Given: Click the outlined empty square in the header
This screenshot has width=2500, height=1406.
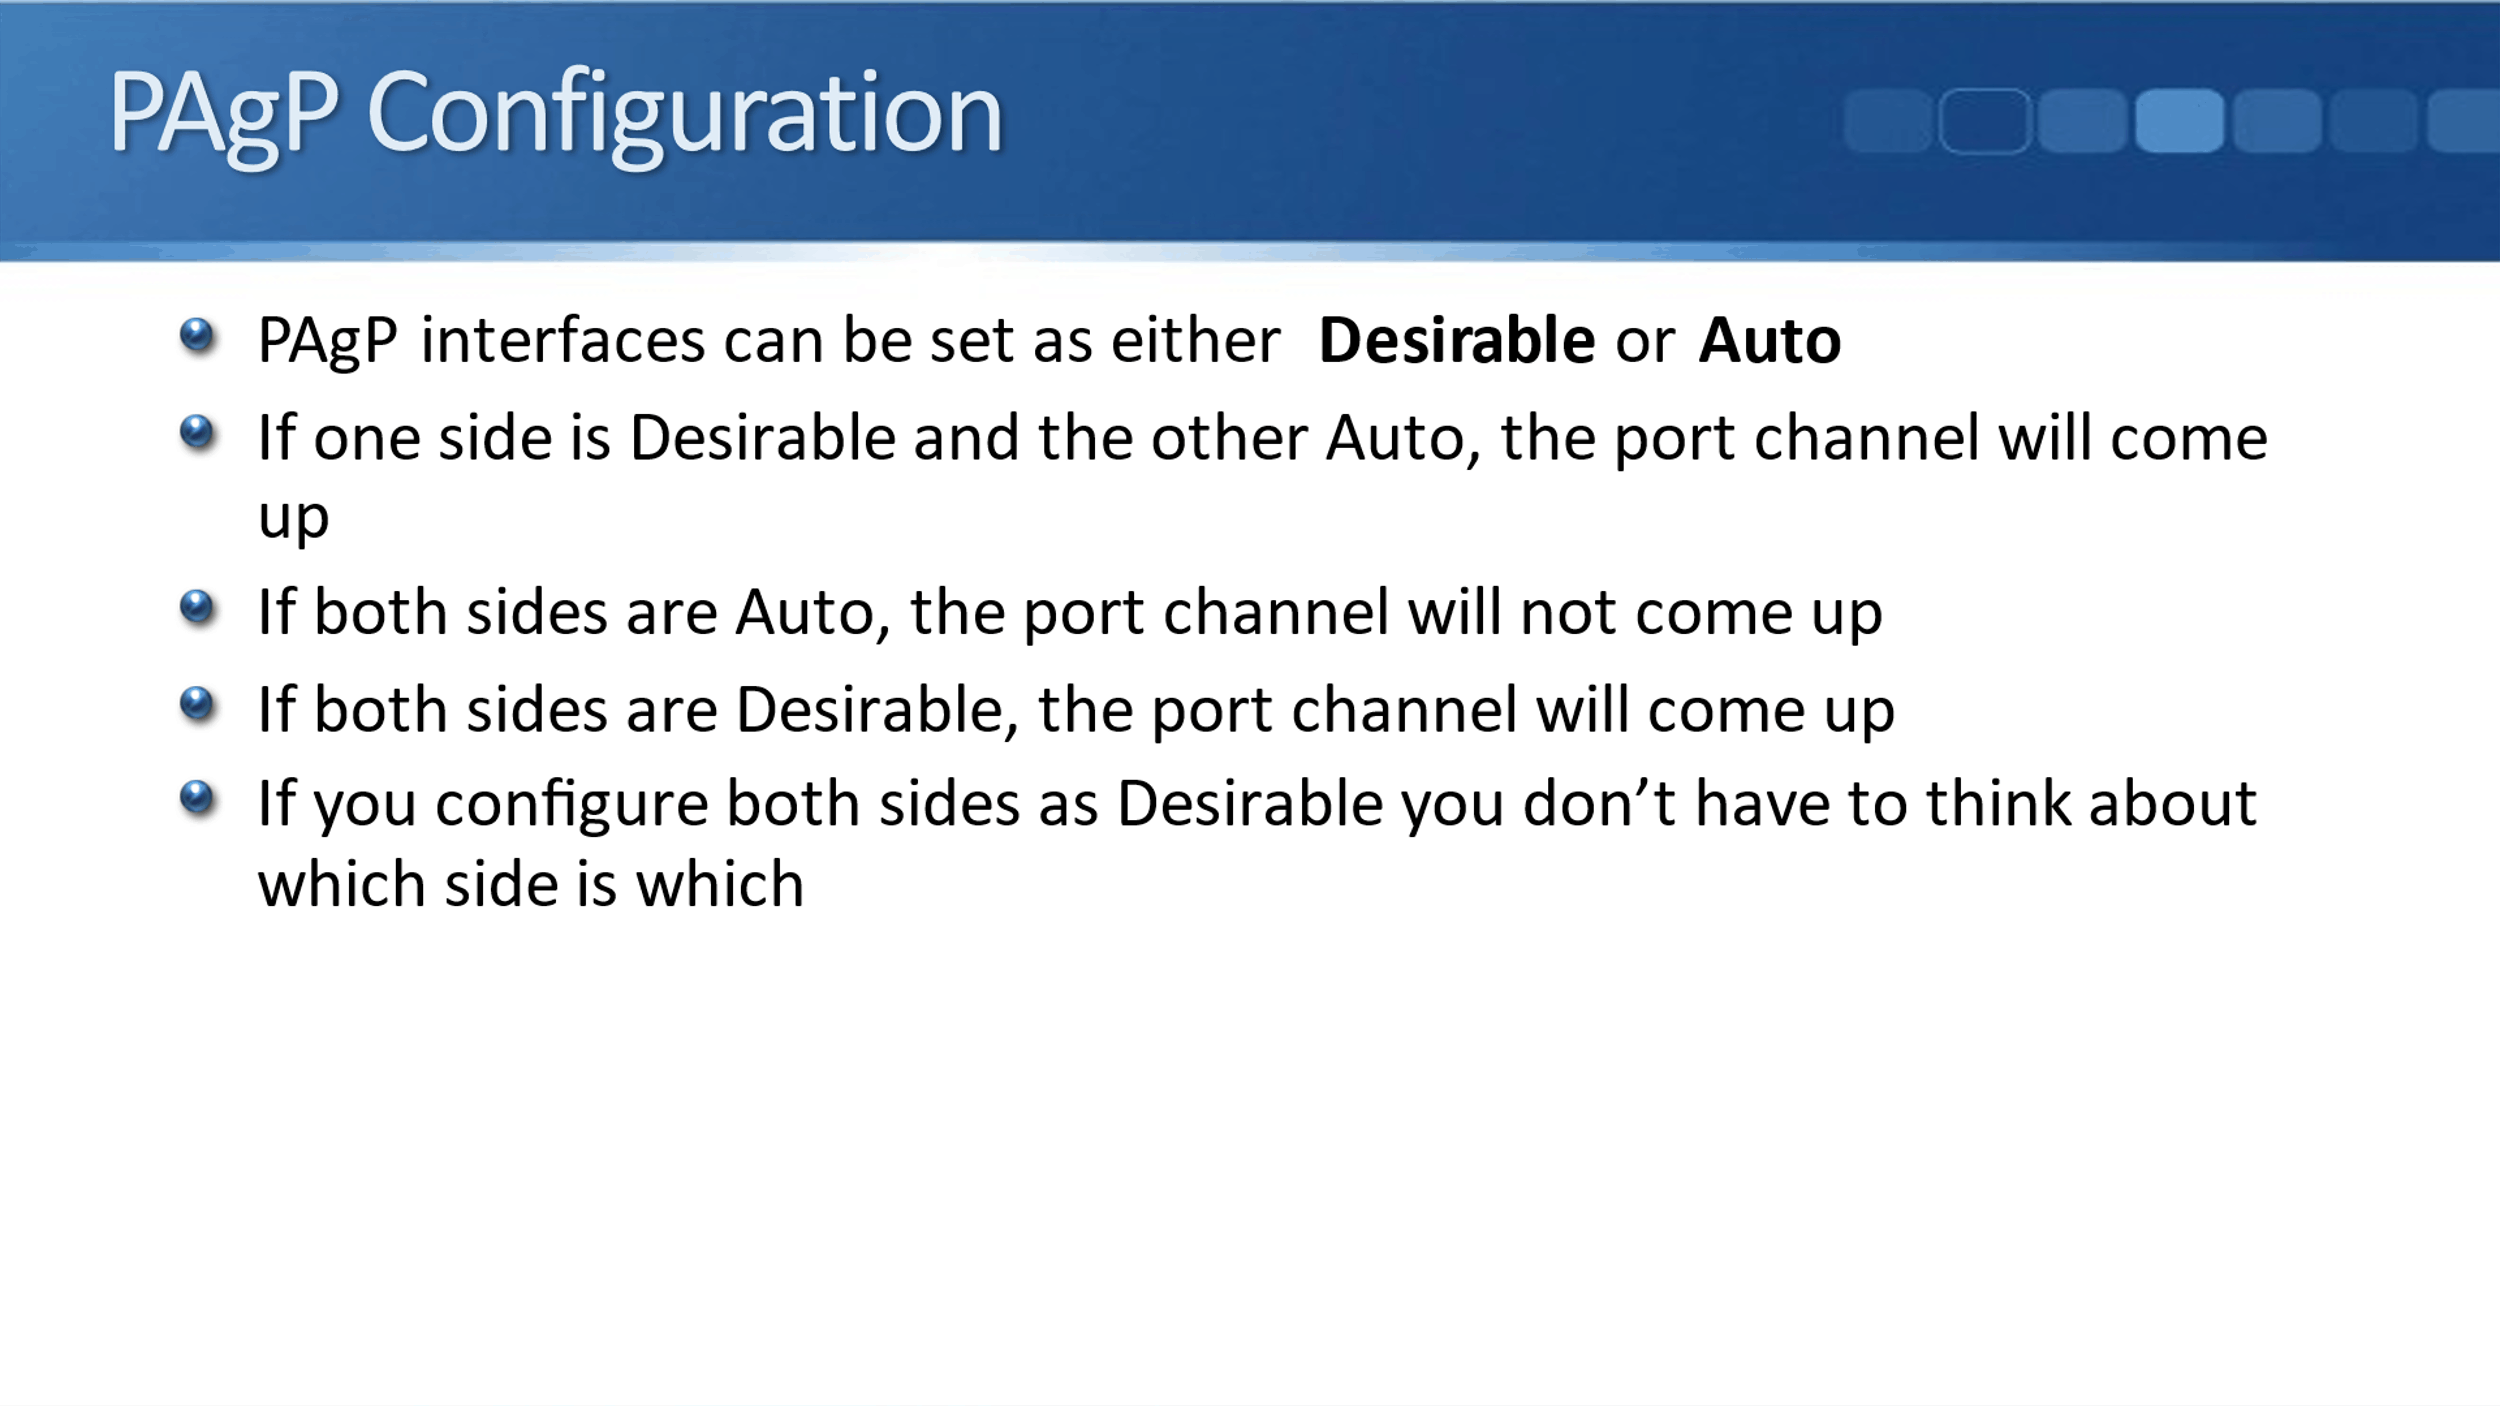Looking at the screenshot, I should (1984, 121).
